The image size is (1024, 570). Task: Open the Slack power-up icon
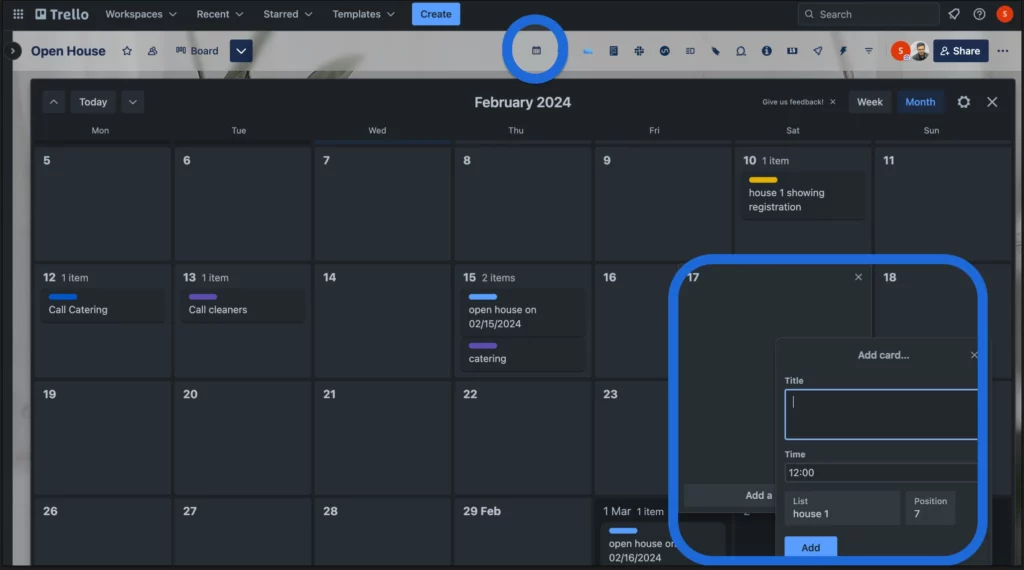[x=639, y=51]
